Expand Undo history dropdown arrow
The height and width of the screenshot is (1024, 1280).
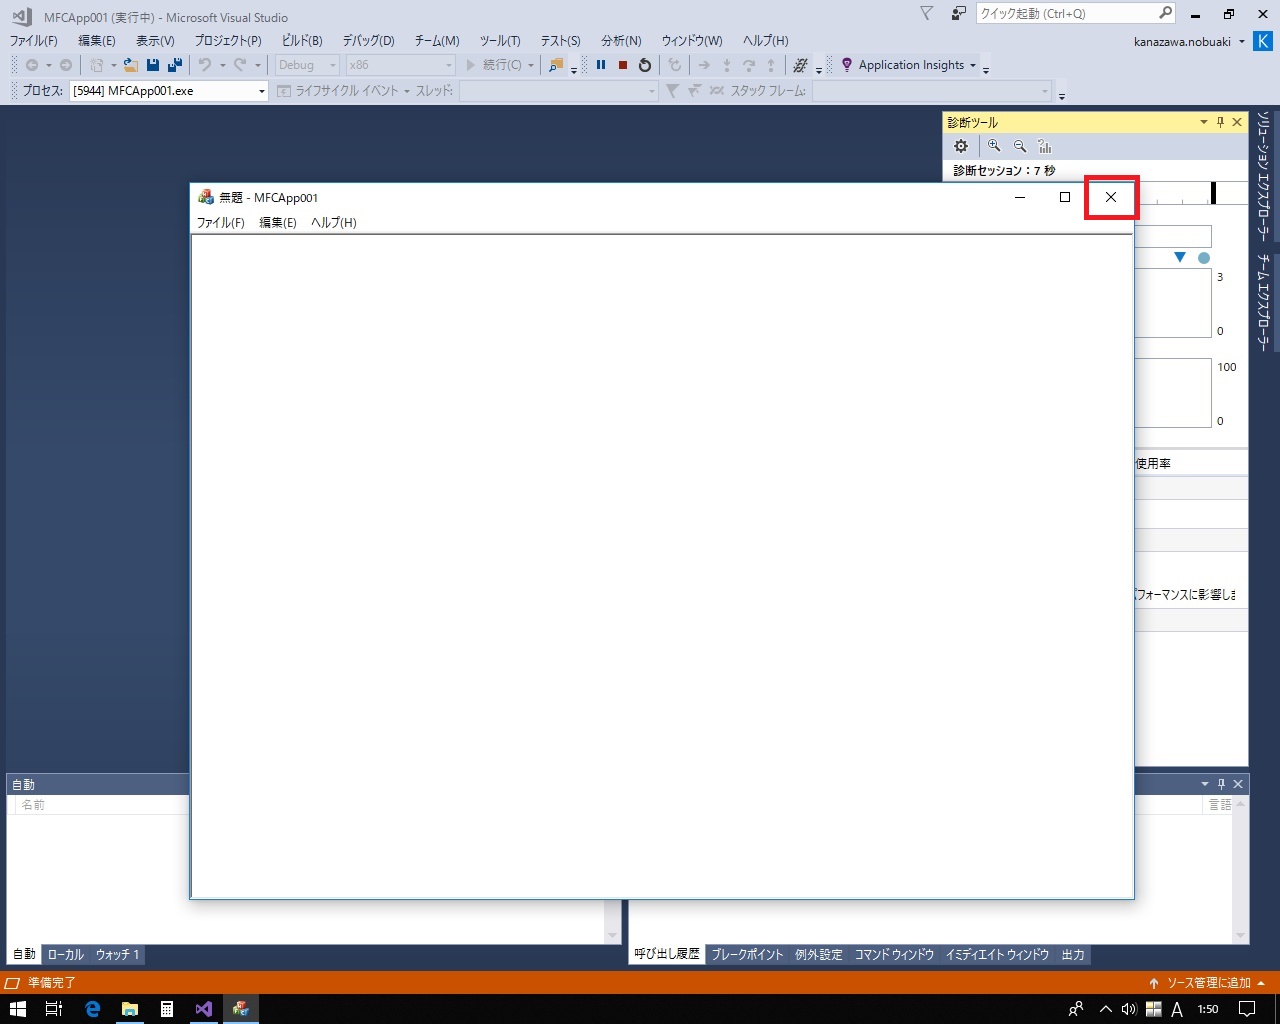coord(222,65)
